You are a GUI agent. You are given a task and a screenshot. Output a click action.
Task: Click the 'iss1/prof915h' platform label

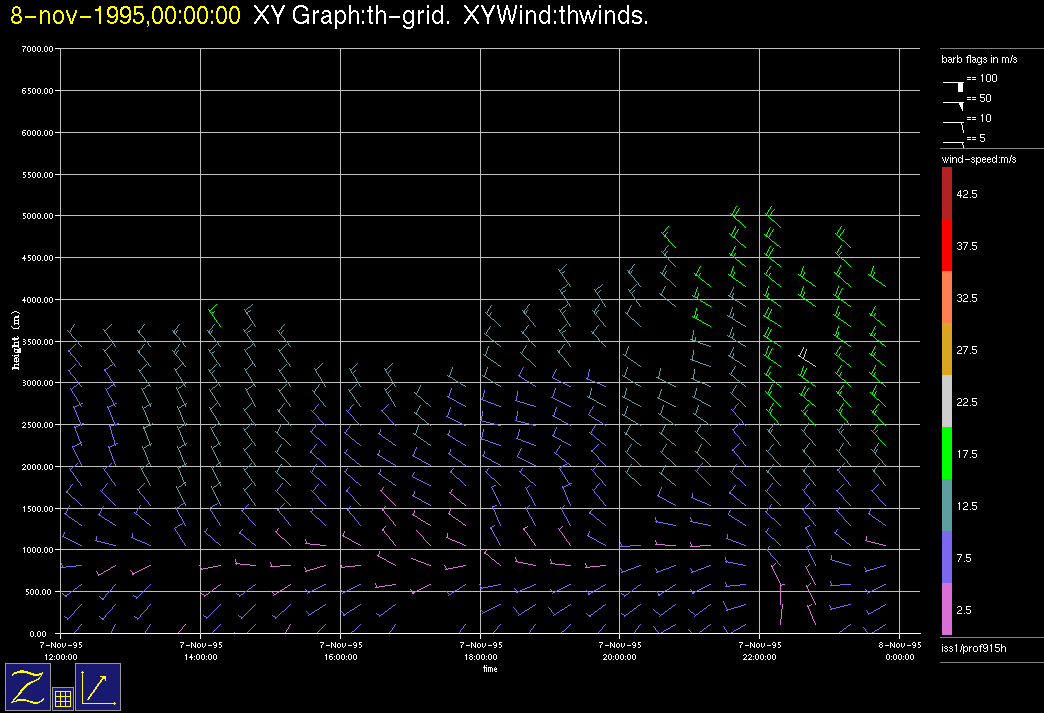pyautogui.click(x=974, y=650)
